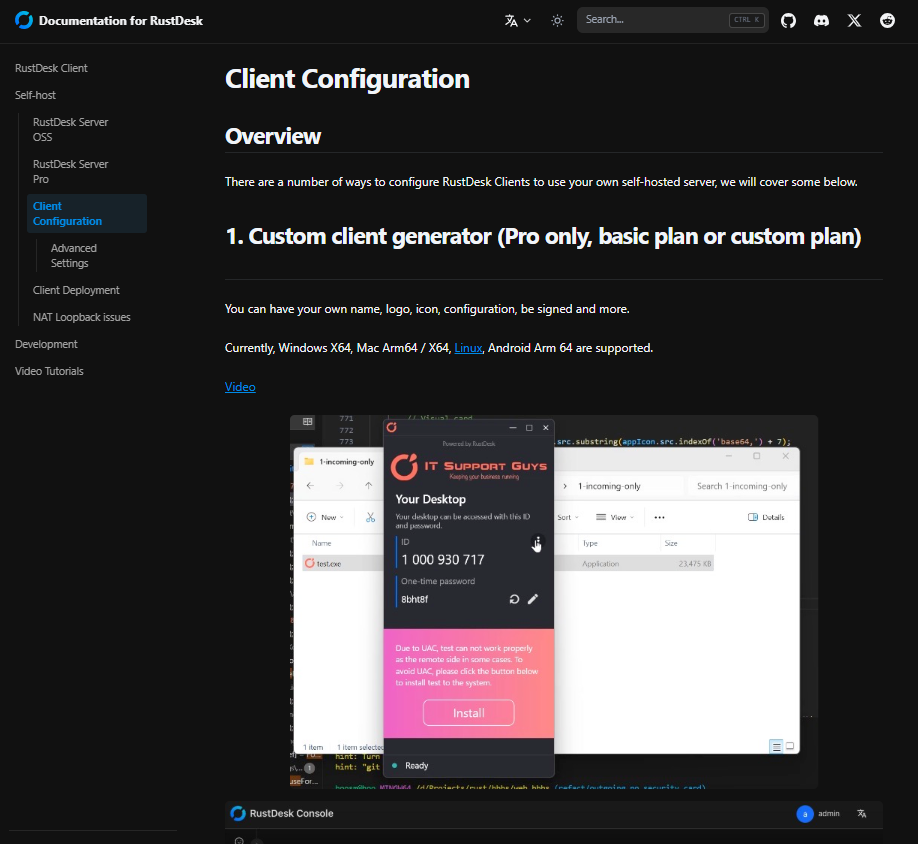Open the View dropdown in Explorer

click(615, 517)
